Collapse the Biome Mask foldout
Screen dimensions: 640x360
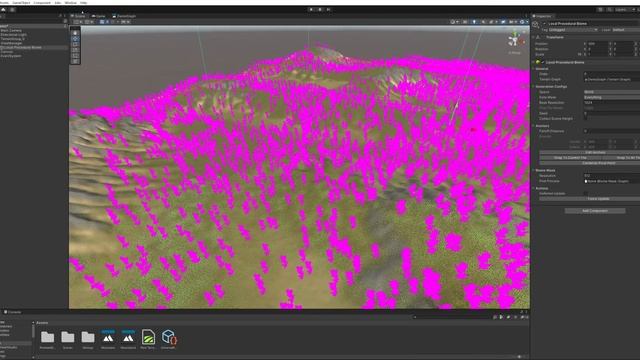pos(533,170)
